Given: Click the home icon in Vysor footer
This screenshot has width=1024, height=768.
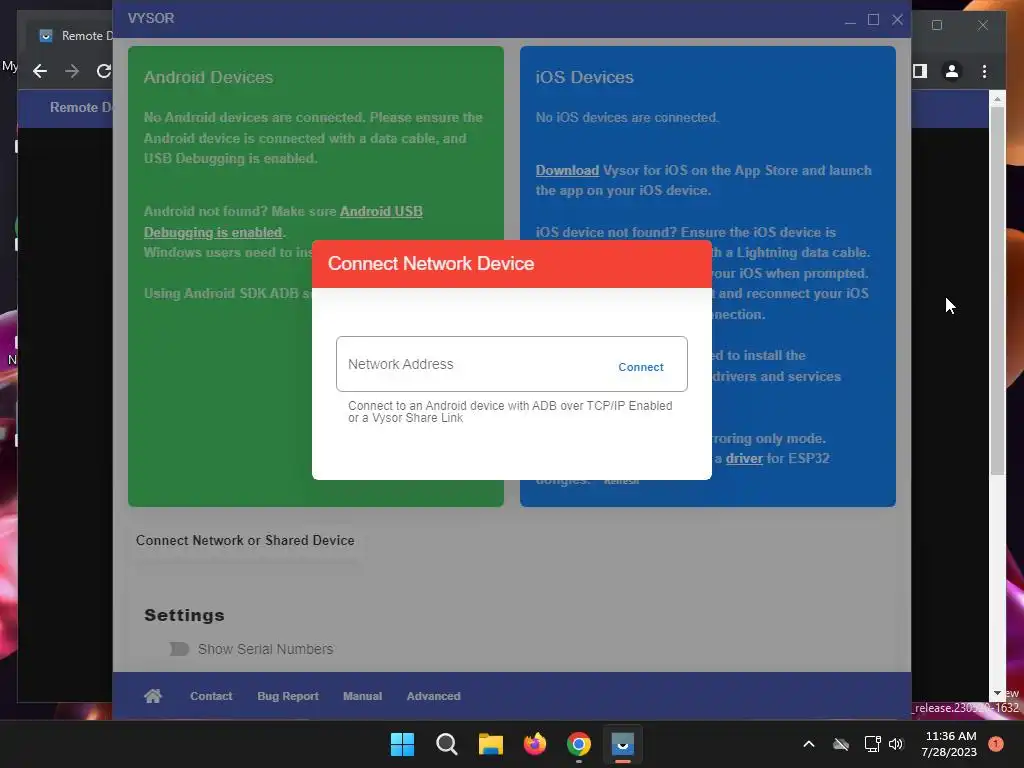Looking at the screenshot, I should (x=153, y=696).
